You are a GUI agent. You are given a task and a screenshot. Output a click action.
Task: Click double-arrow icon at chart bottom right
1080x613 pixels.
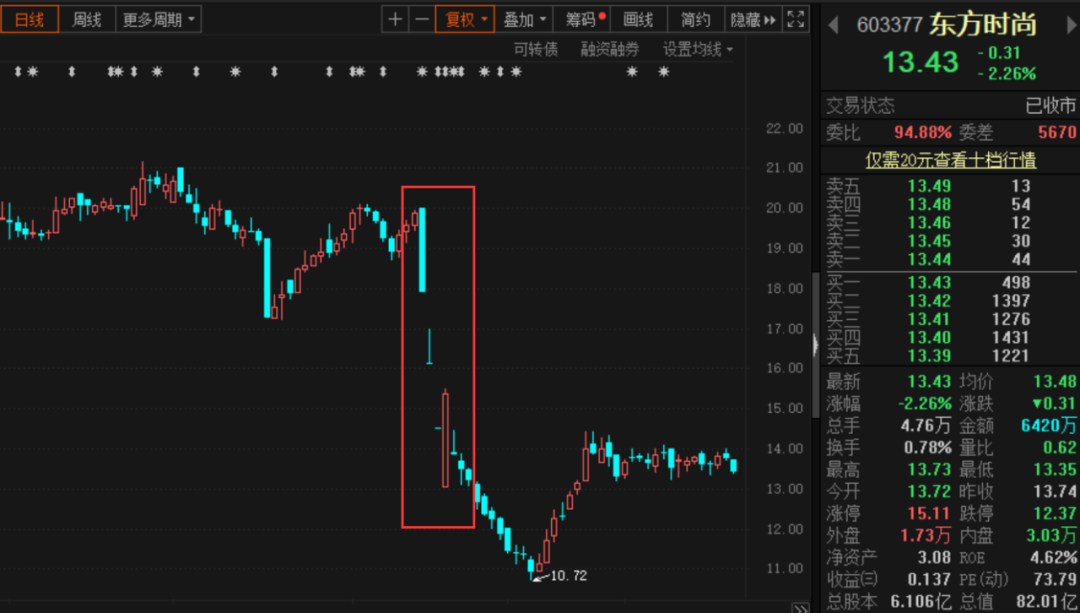(x=799, y=607)
